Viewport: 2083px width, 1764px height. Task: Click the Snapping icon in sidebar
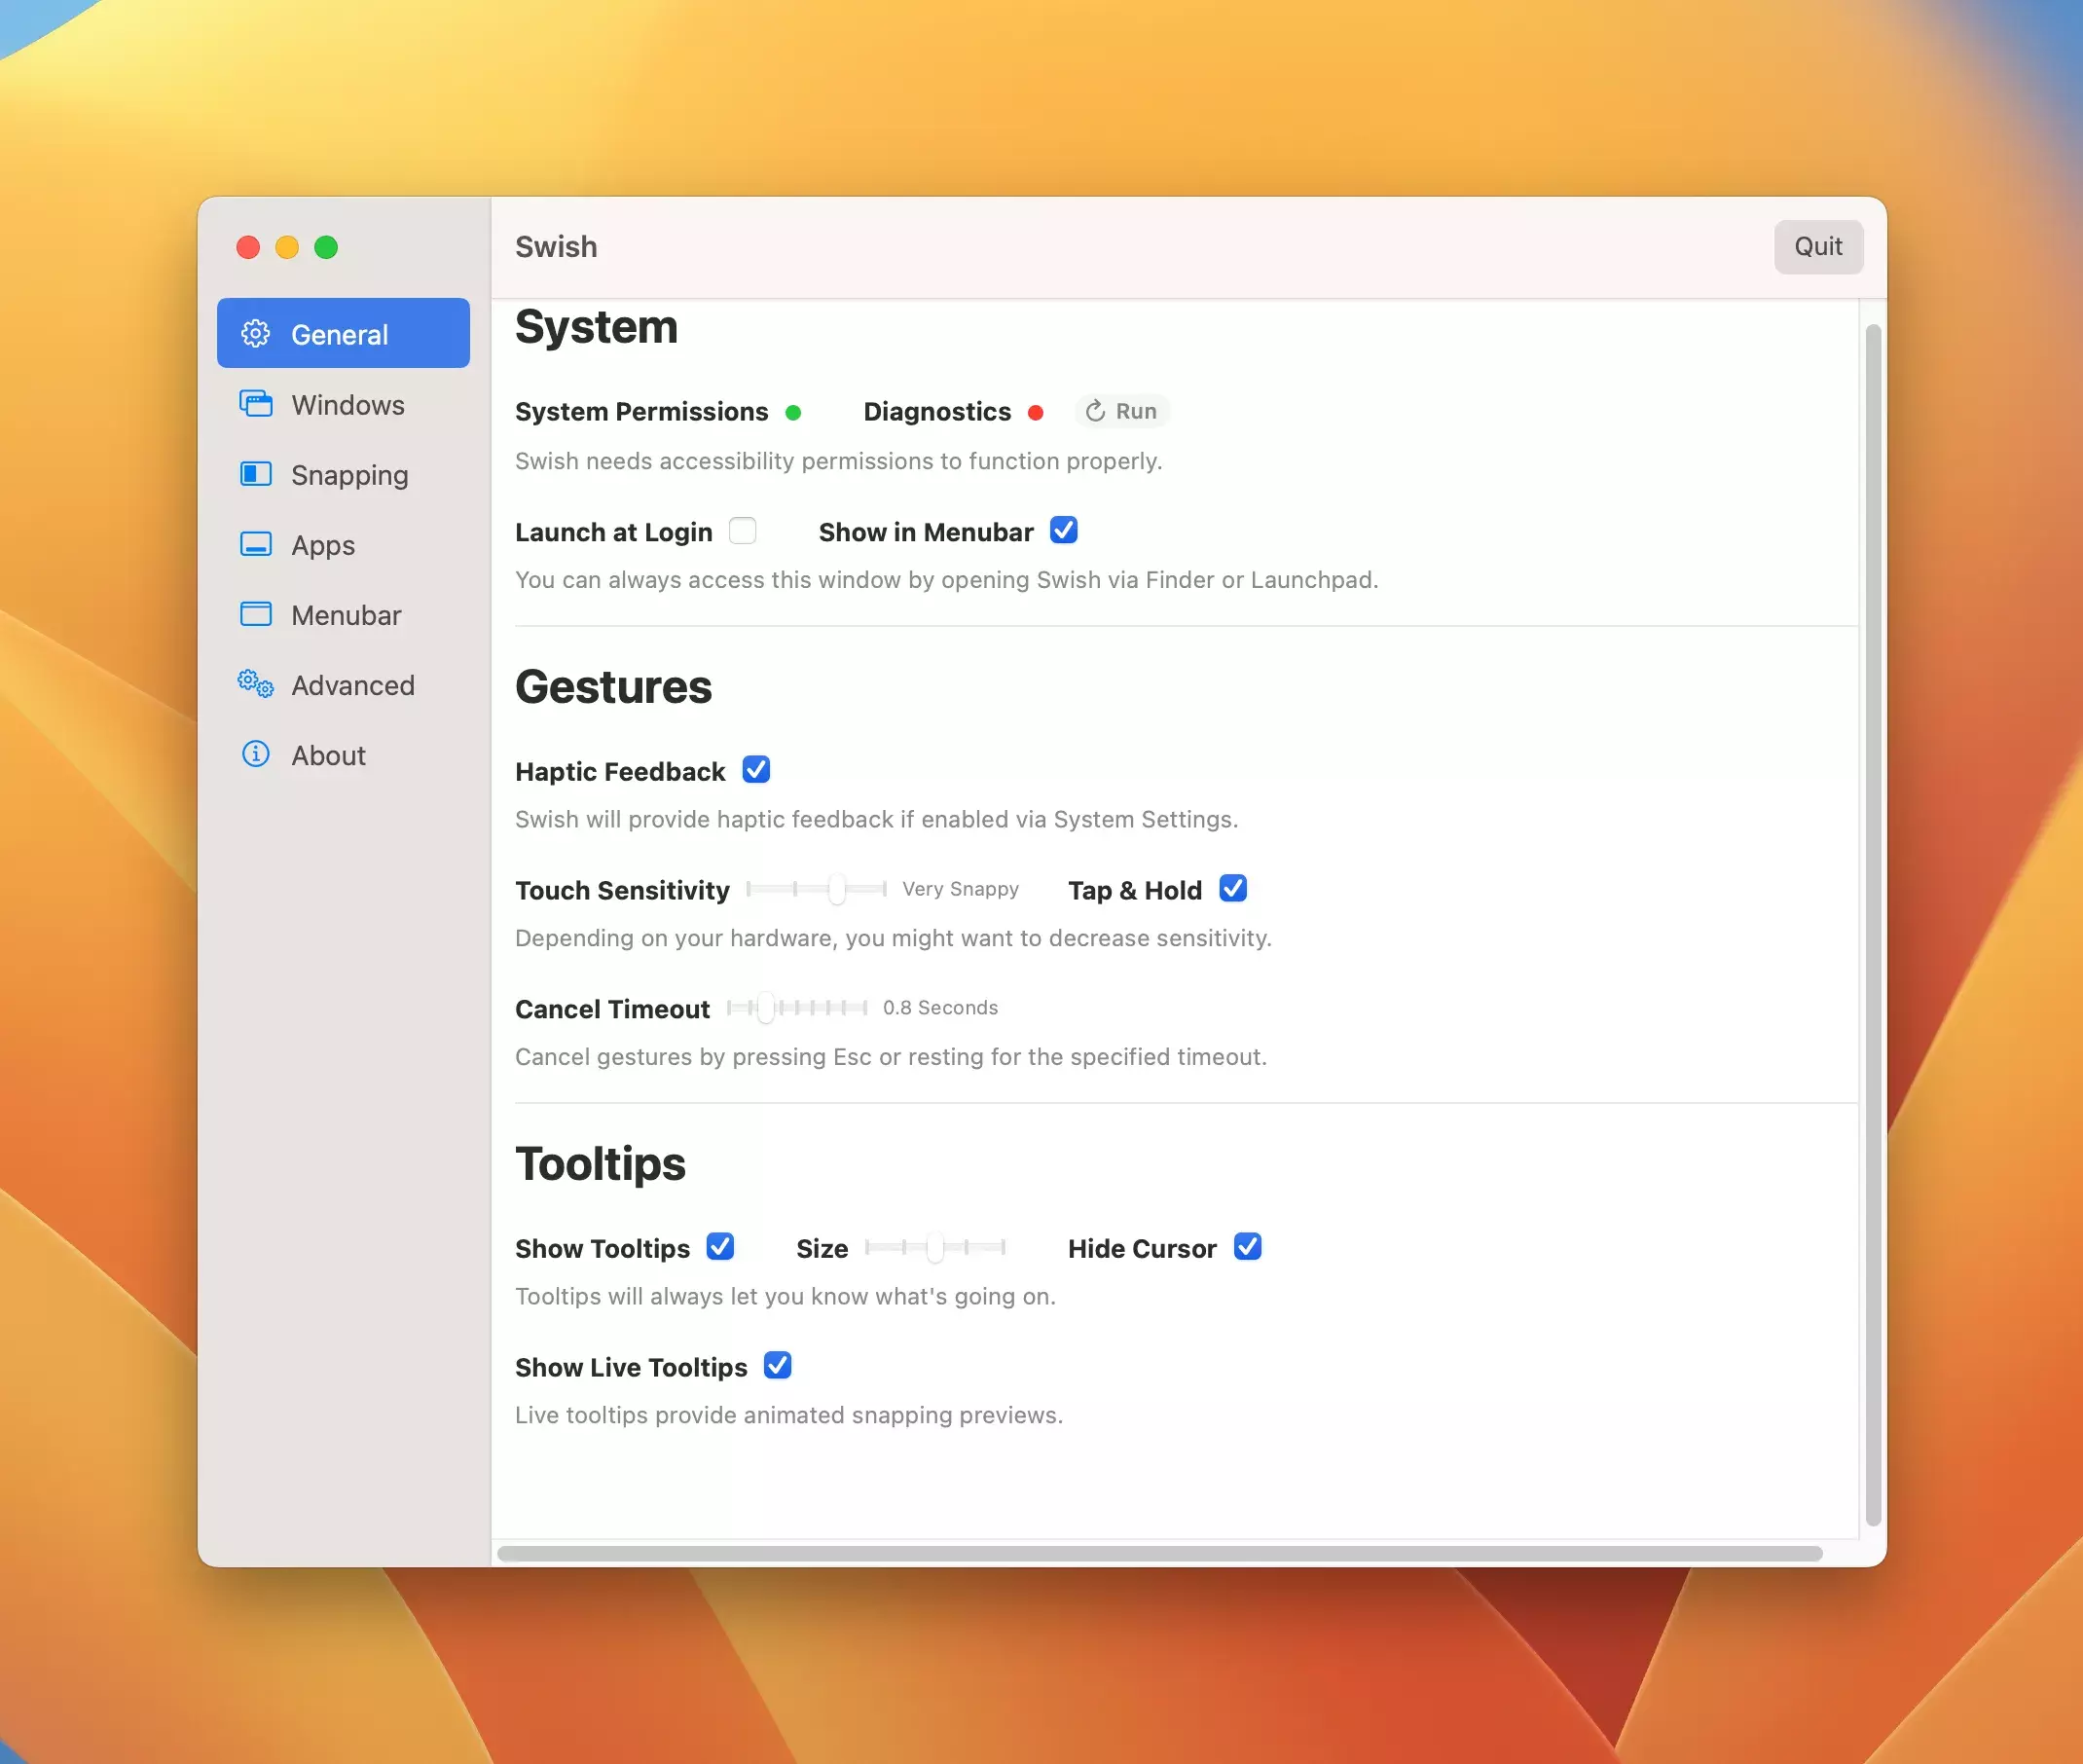(256, 474)
